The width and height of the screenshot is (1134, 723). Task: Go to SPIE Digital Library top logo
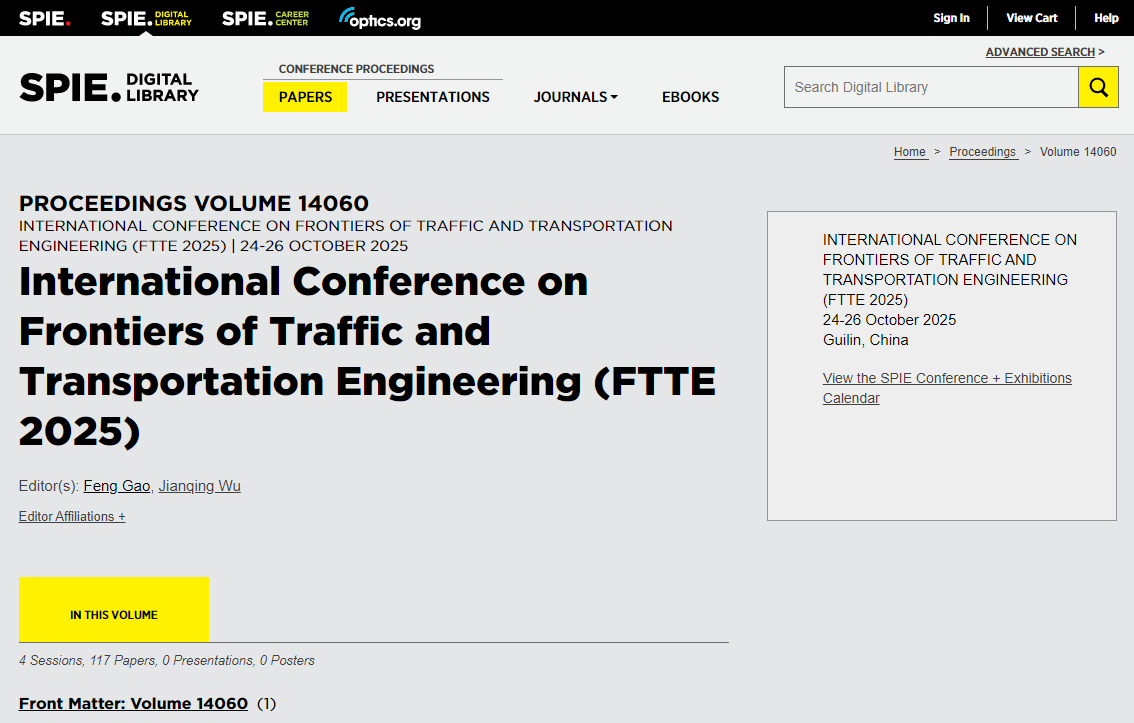click(146, 18)
